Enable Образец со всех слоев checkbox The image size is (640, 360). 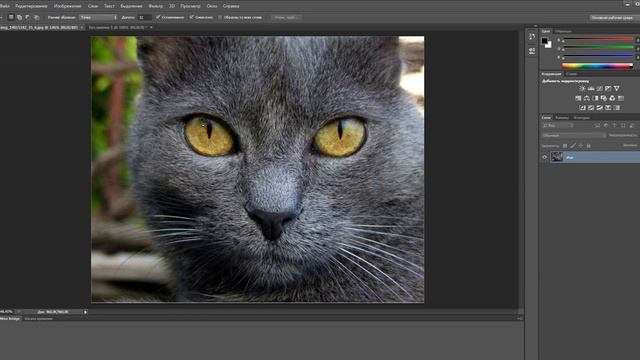[220, 17]
